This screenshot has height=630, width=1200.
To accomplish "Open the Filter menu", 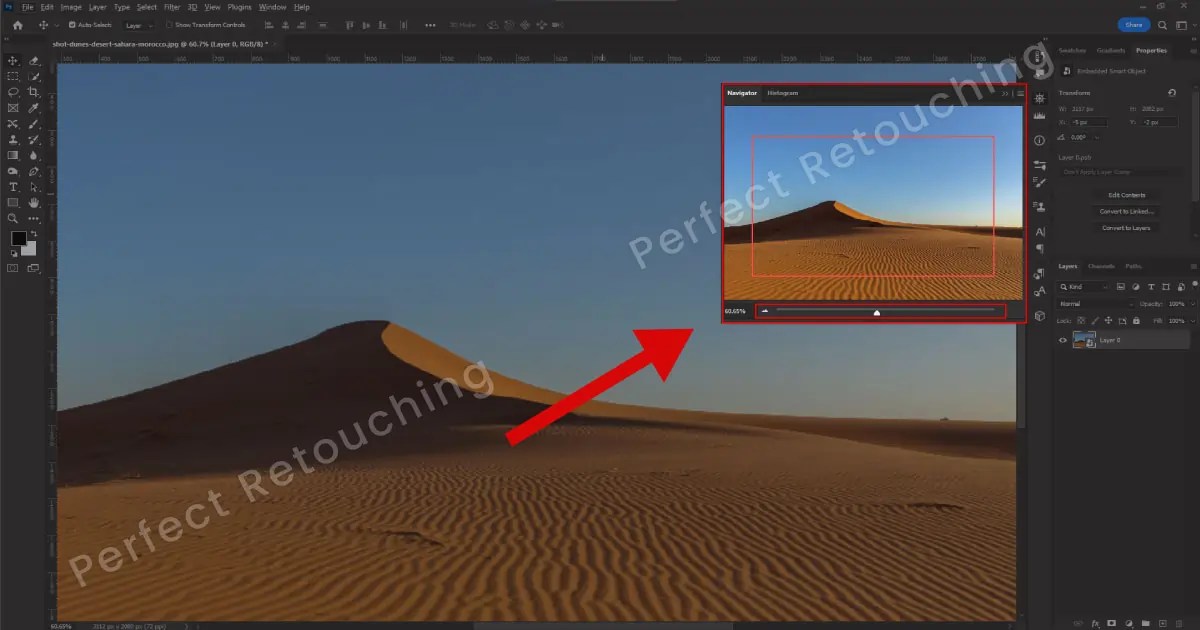I will (172, 6).
